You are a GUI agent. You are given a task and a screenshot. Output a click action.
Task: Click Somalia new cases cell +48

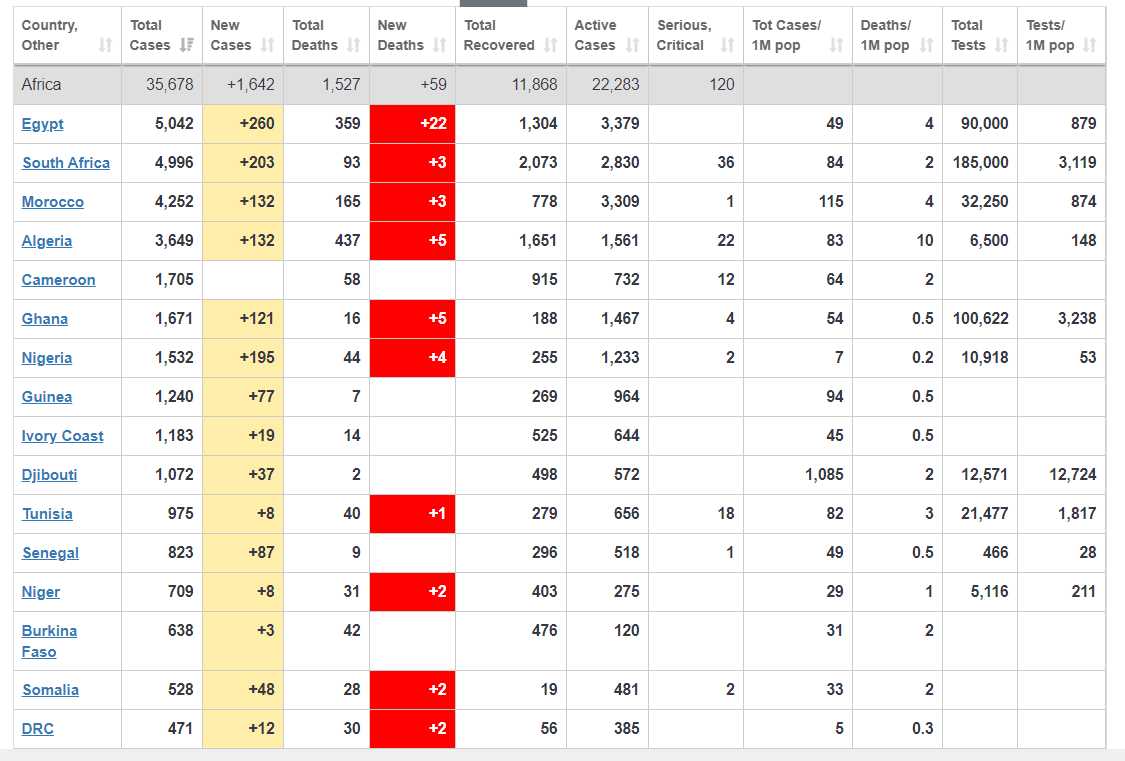click(243, 689)
